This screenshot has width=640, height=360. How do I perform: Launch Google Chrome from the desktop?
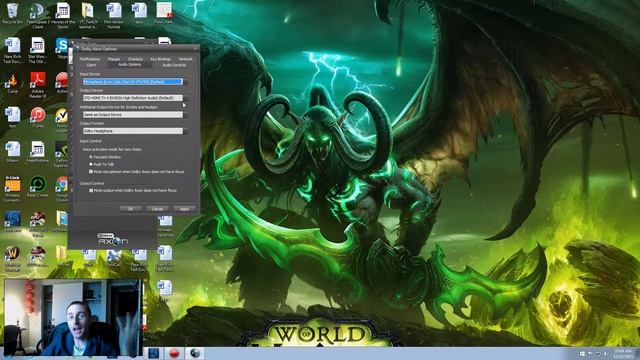coord(62,189)
